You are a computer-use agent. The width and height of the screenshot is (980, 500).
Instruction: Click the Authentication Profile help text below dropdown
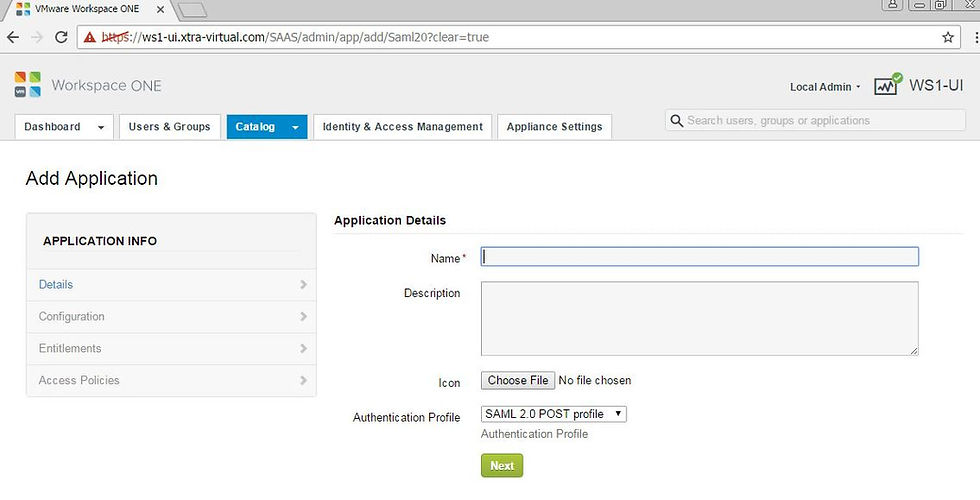(534, 434)
